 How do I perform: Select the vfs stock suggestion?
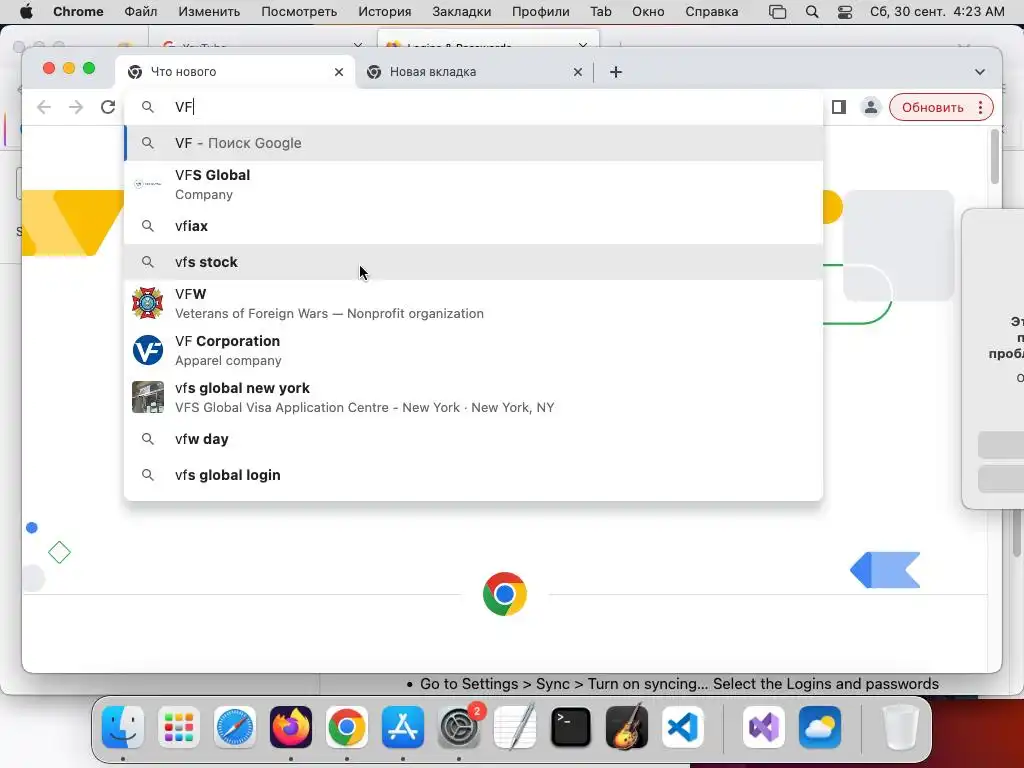point(473,262)
